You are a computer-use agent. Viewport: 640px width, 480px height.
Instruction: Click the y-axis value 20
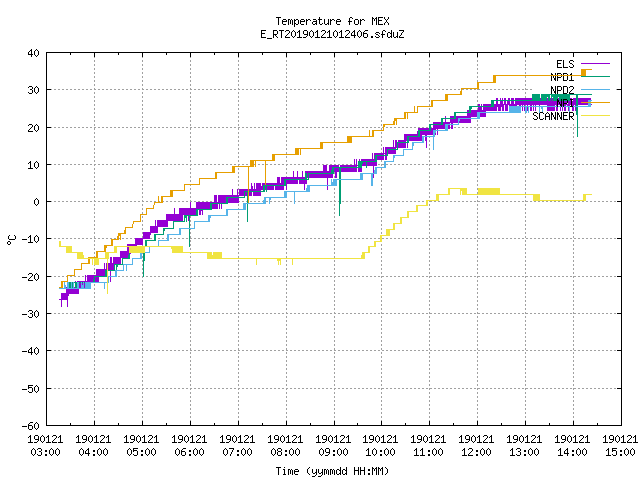click(x=33, y=128)
